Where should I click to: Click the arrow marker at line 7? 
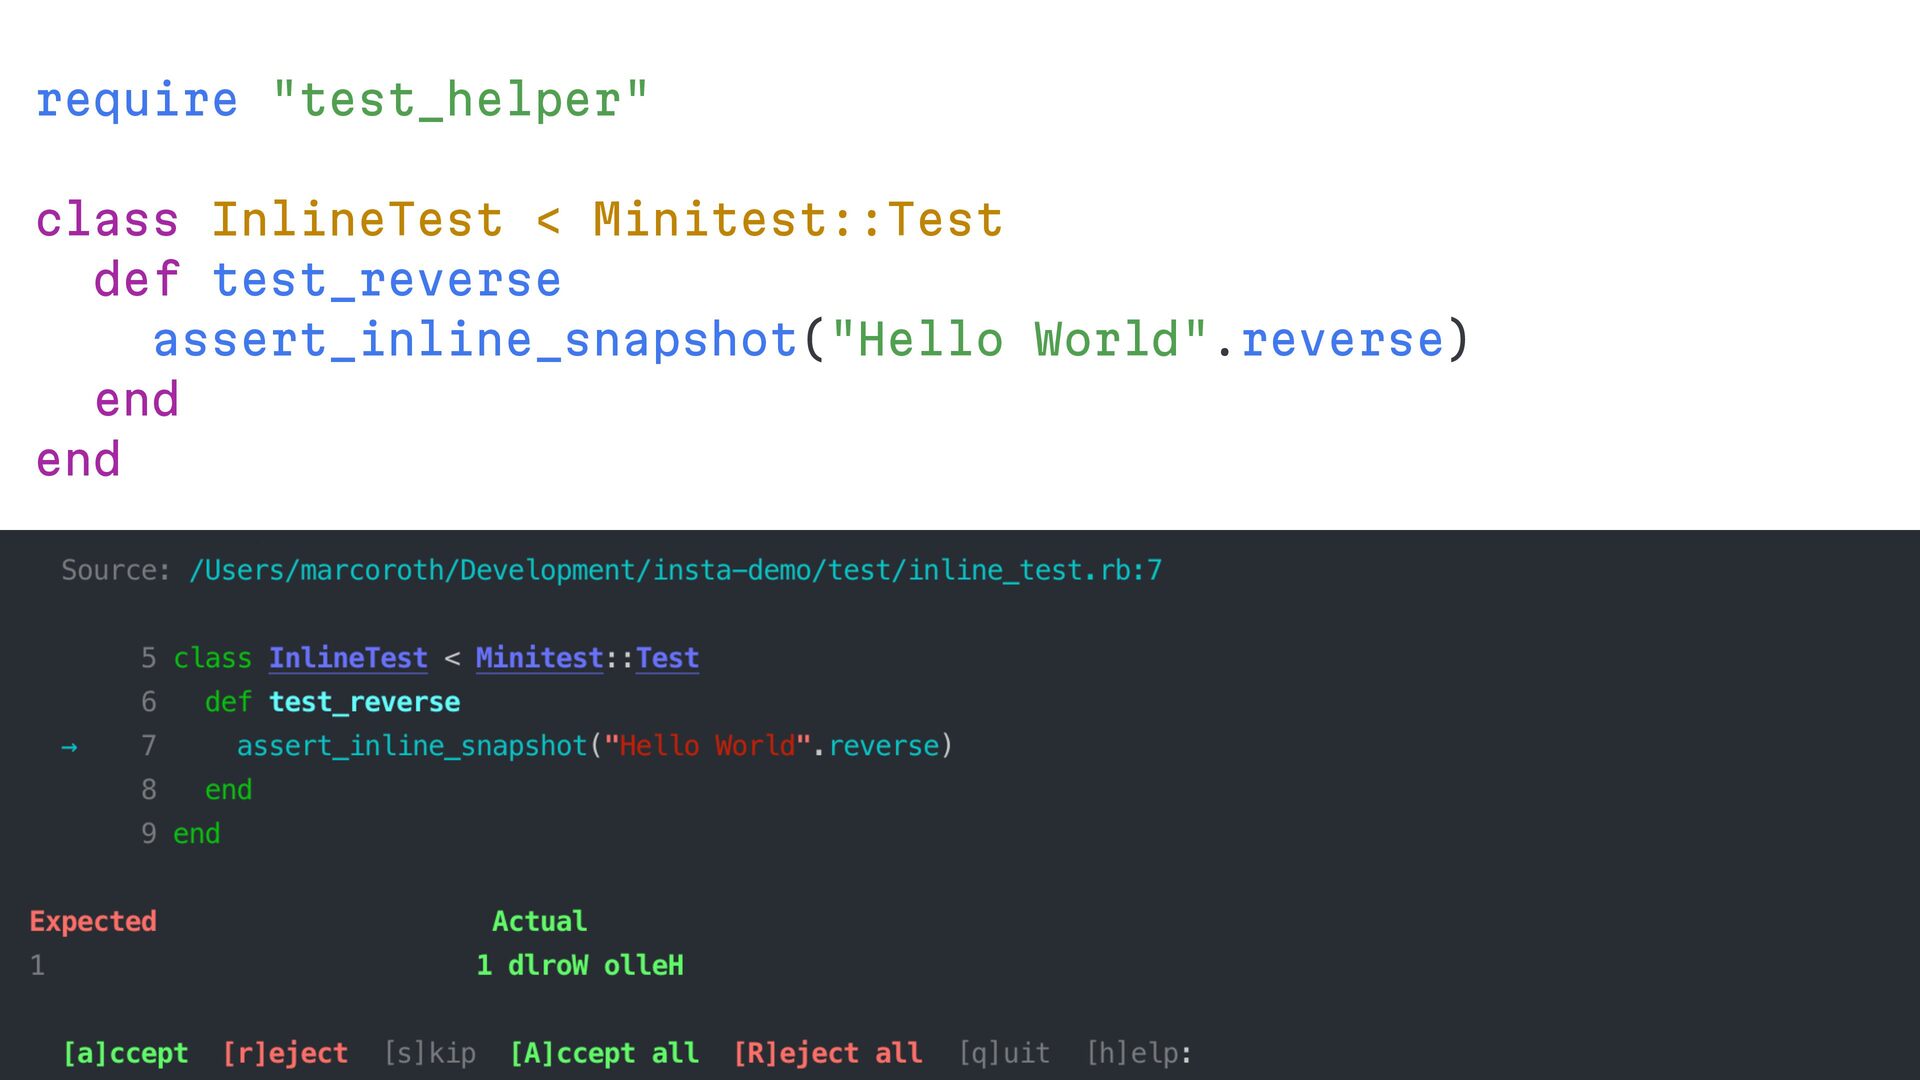point(69,746)
